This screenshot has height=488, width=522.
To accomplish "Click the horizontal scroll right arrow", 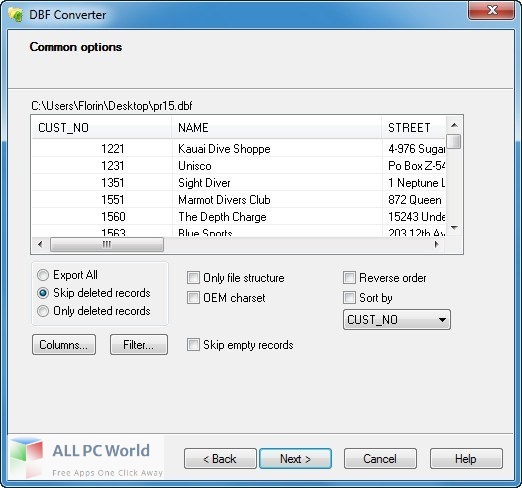I will coord(437,245).
